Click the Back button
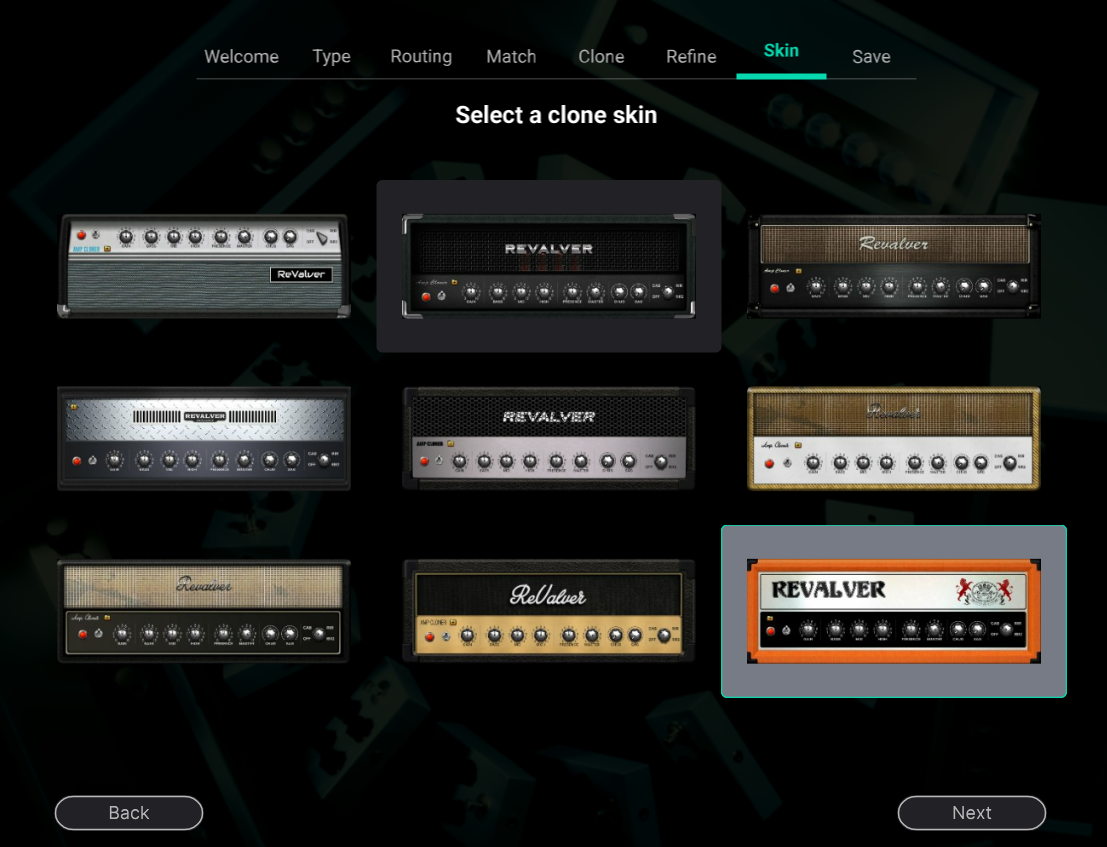Screen dimensions: 1107x847 129,812
